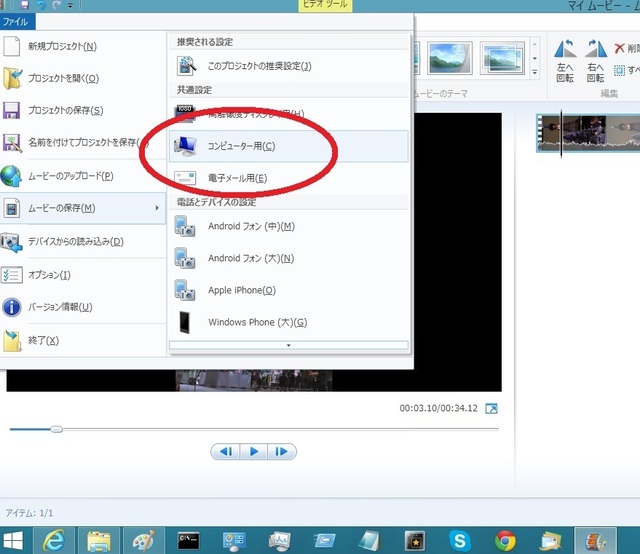
Task: Click the checklist options icon
Action: pyautogui.click(x=11, y=275)
